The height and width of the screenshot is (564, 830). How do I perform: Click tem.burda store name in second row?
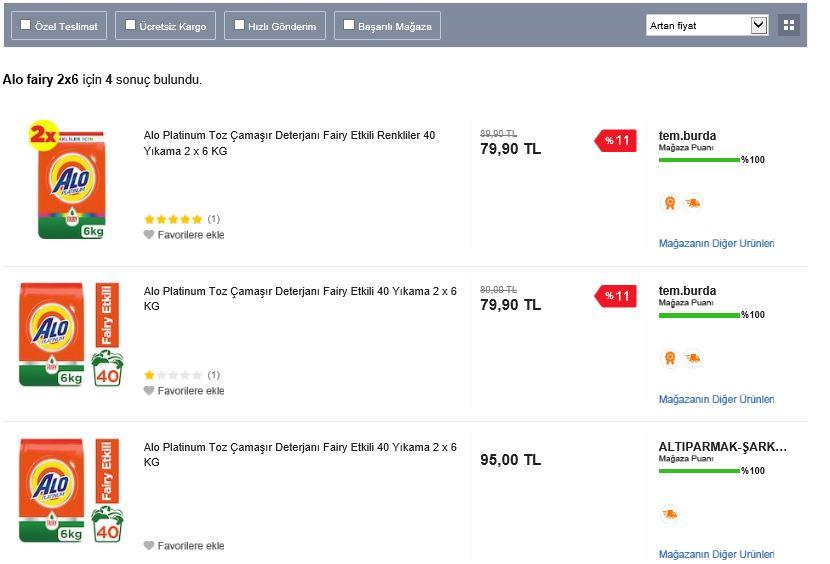687,291
